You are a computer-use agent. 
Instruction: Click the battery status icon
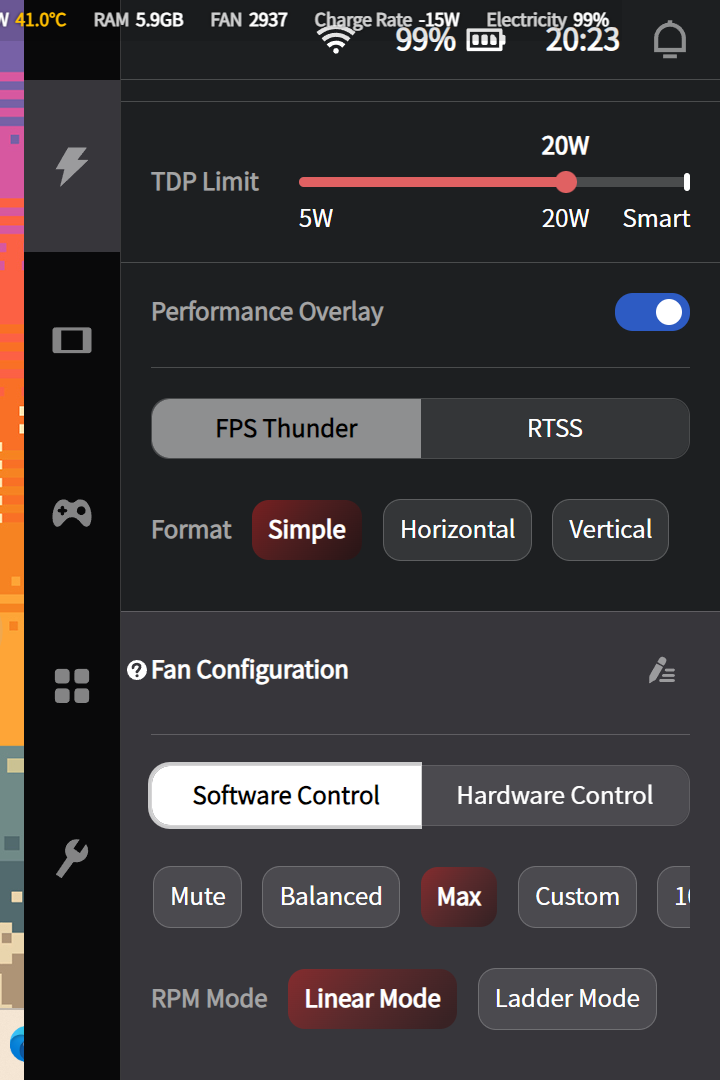click(486, 40)
